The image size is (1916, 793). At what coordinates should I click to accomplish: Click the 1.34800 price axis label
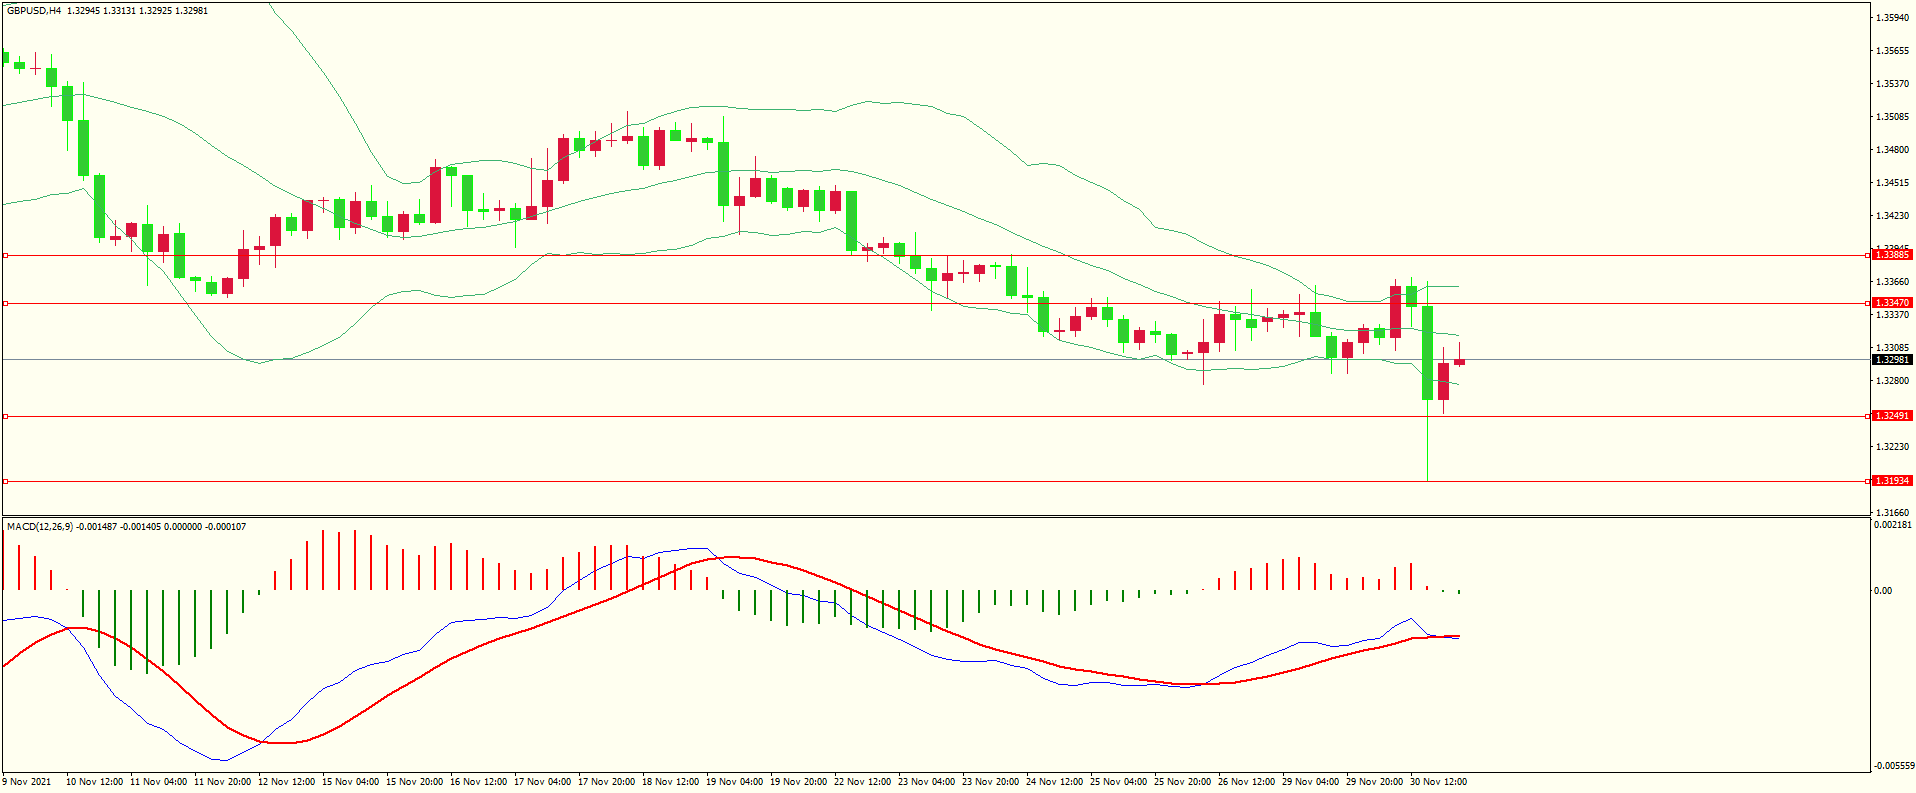tap(1893, 150)
